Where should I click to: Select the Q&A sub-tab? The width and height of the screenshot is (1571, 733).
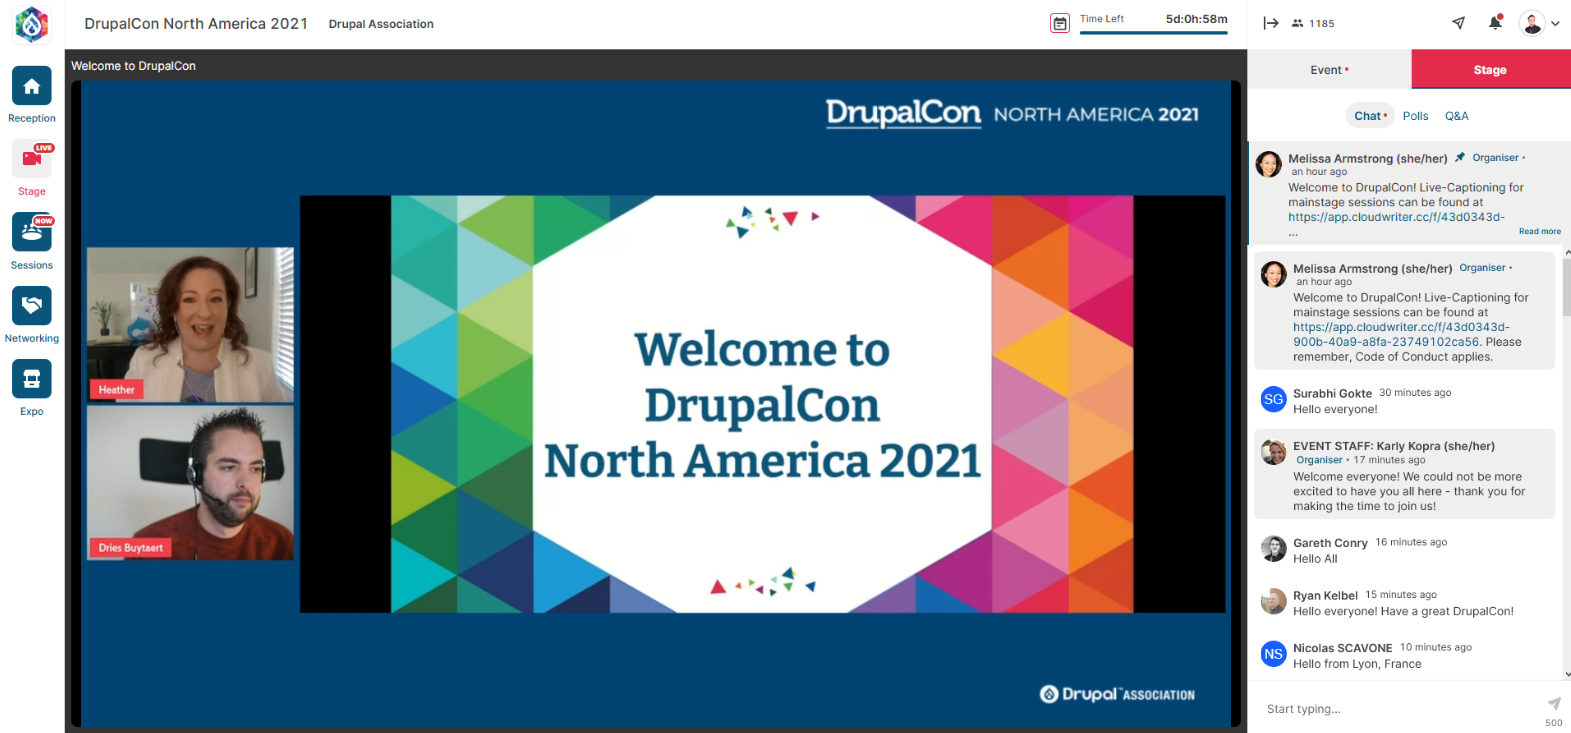1456,116
